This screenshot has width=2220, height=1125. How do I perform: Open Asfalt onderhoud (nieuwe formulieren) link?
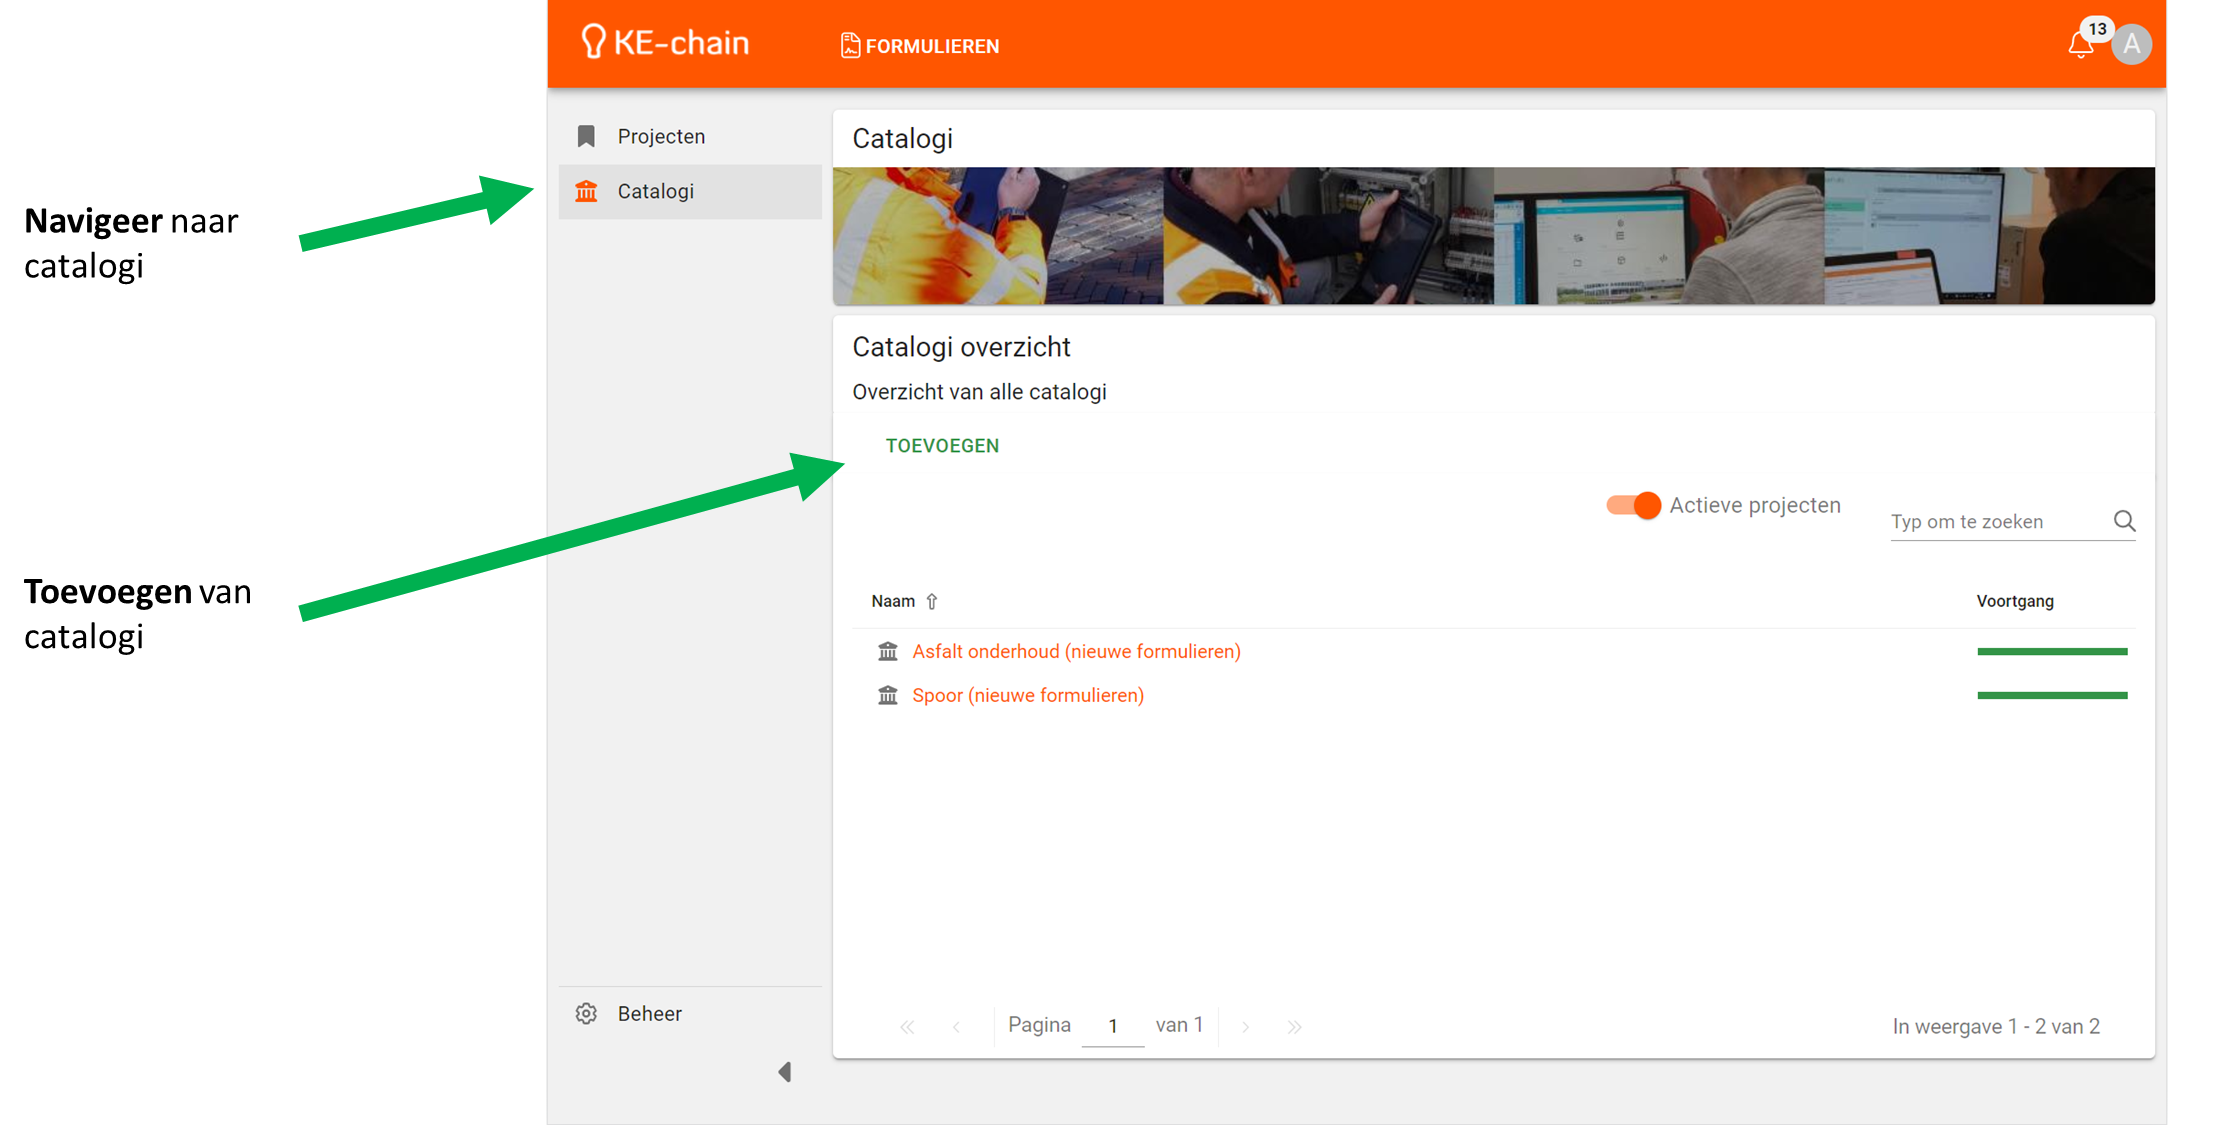(1076, 651)
